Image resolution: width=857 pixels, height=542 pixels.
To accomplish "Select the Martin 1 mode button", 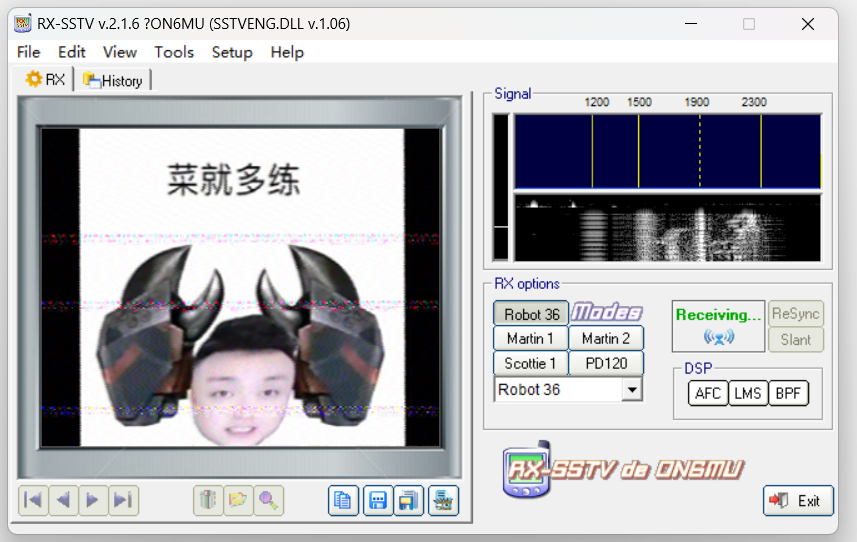I will tap(530, 338).
